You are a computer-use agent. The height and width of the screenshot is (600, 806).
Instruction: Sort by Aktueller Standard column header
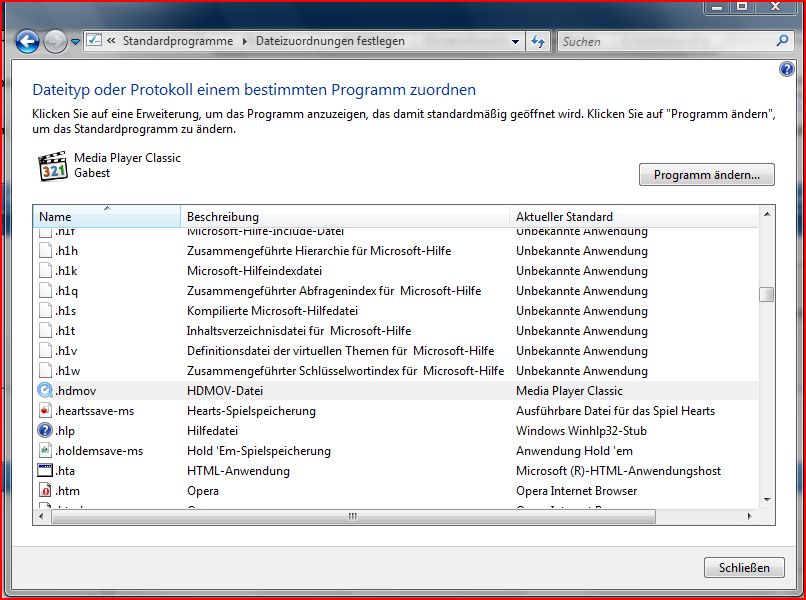point(634,216)
